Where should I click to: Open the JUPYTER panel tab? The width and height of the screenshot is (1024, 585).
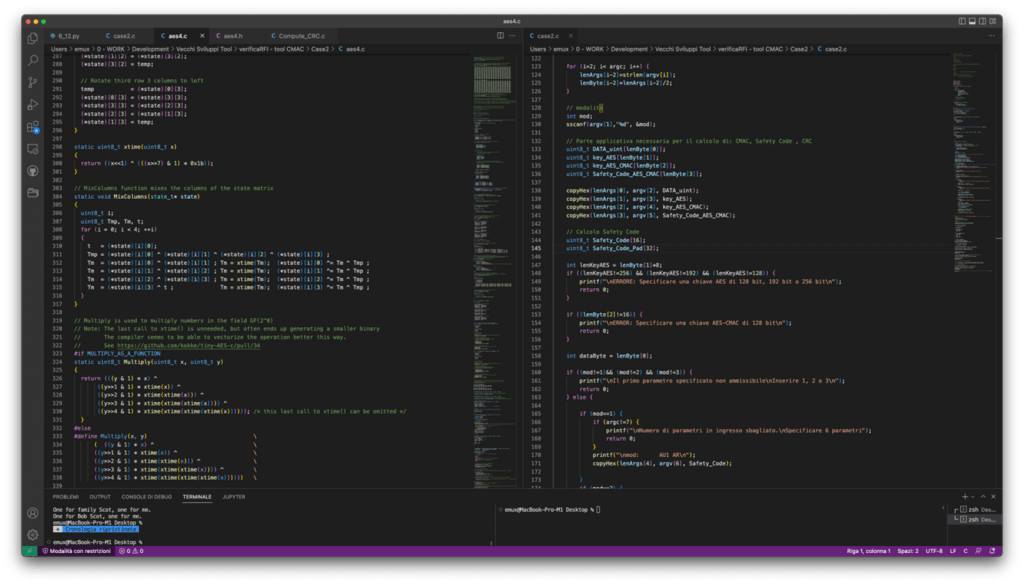point(234,497)
